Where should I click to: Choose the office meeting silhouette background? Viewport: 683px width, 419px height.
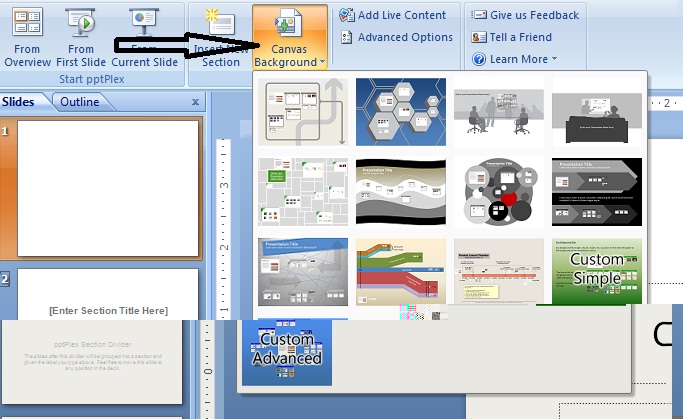[499, 112]
